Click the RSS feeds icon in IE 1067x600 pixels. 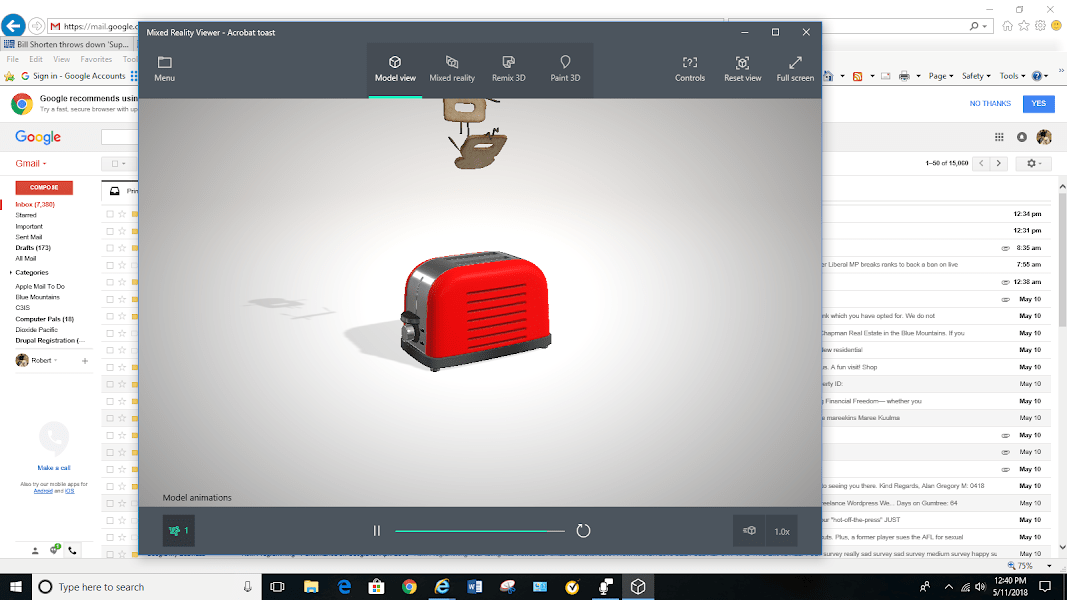click(857, 76)
